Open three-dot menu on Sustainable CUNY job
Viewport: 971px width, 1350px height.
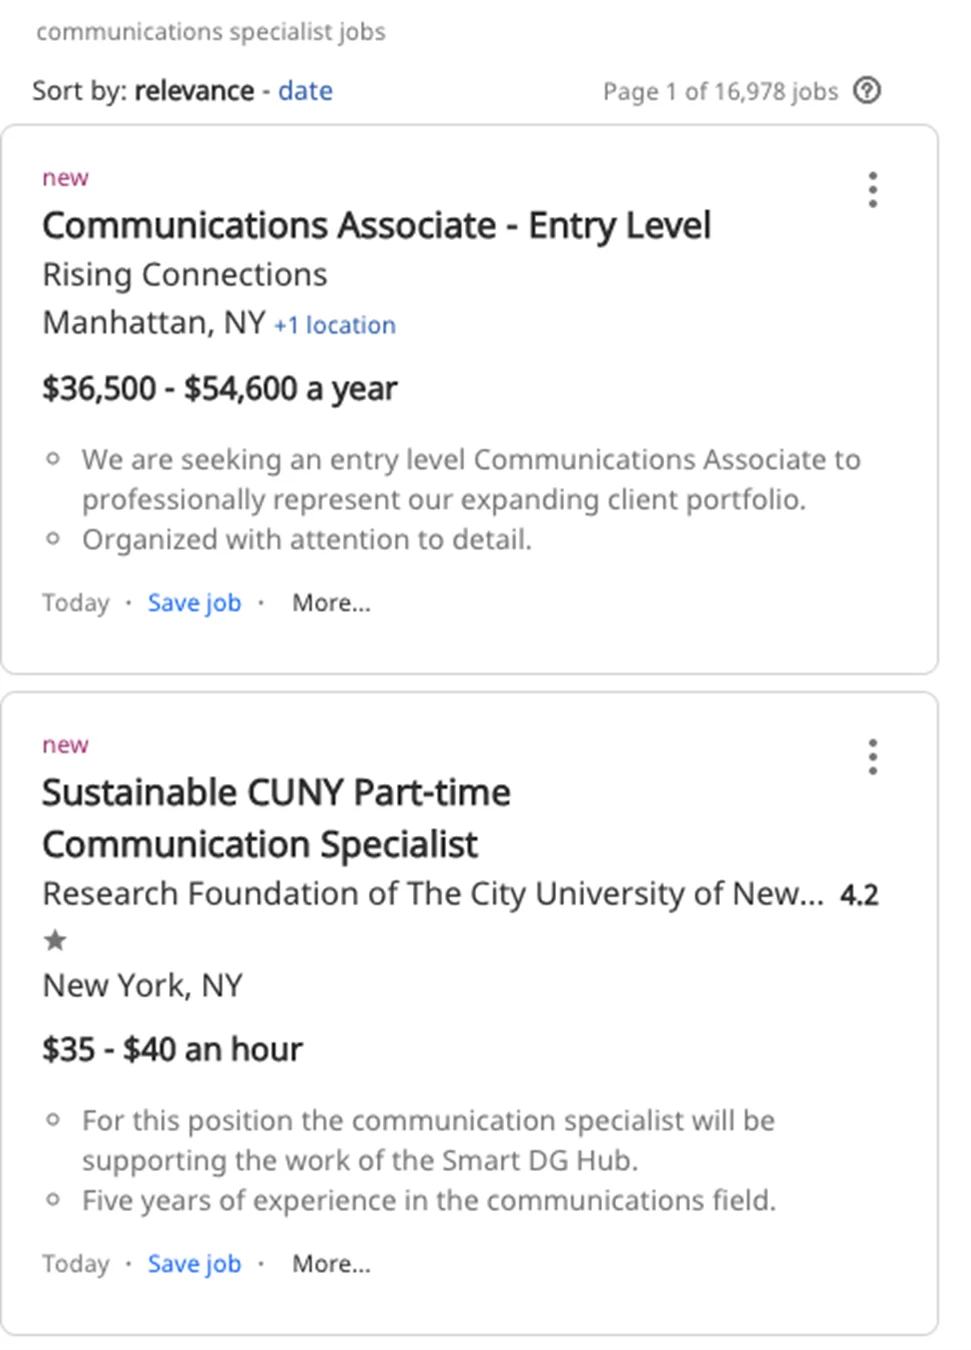point(873,757)
